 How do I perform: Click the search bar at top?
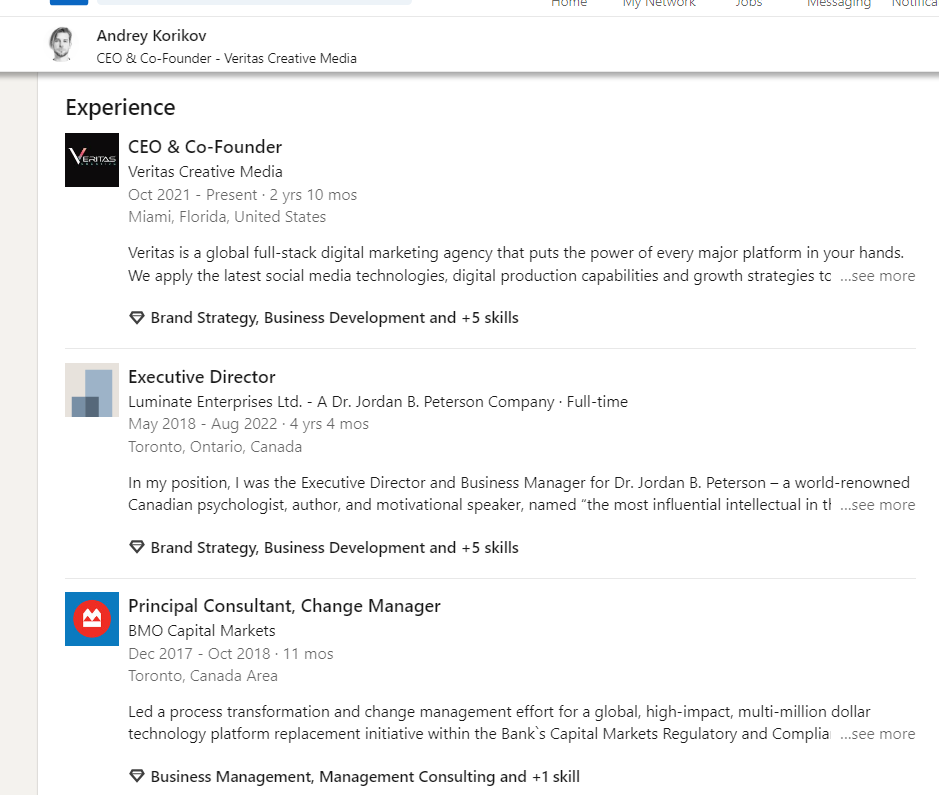point(255,2)
